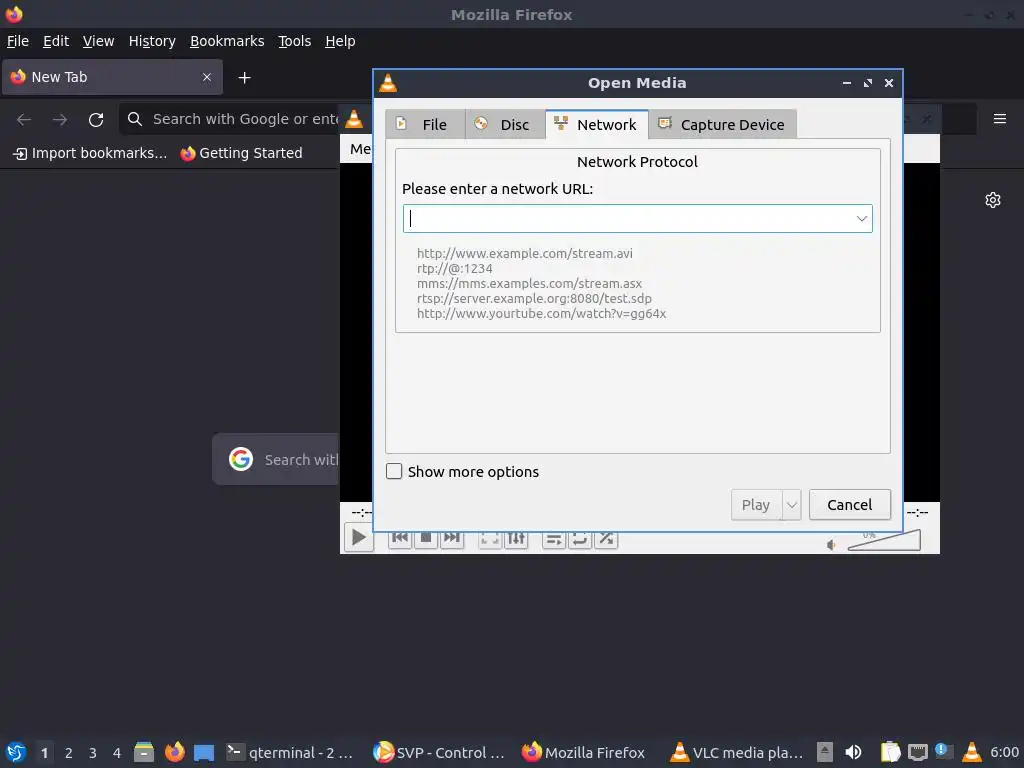
Task: Open a new Firefox tab with plus
Action: [244, 78]
